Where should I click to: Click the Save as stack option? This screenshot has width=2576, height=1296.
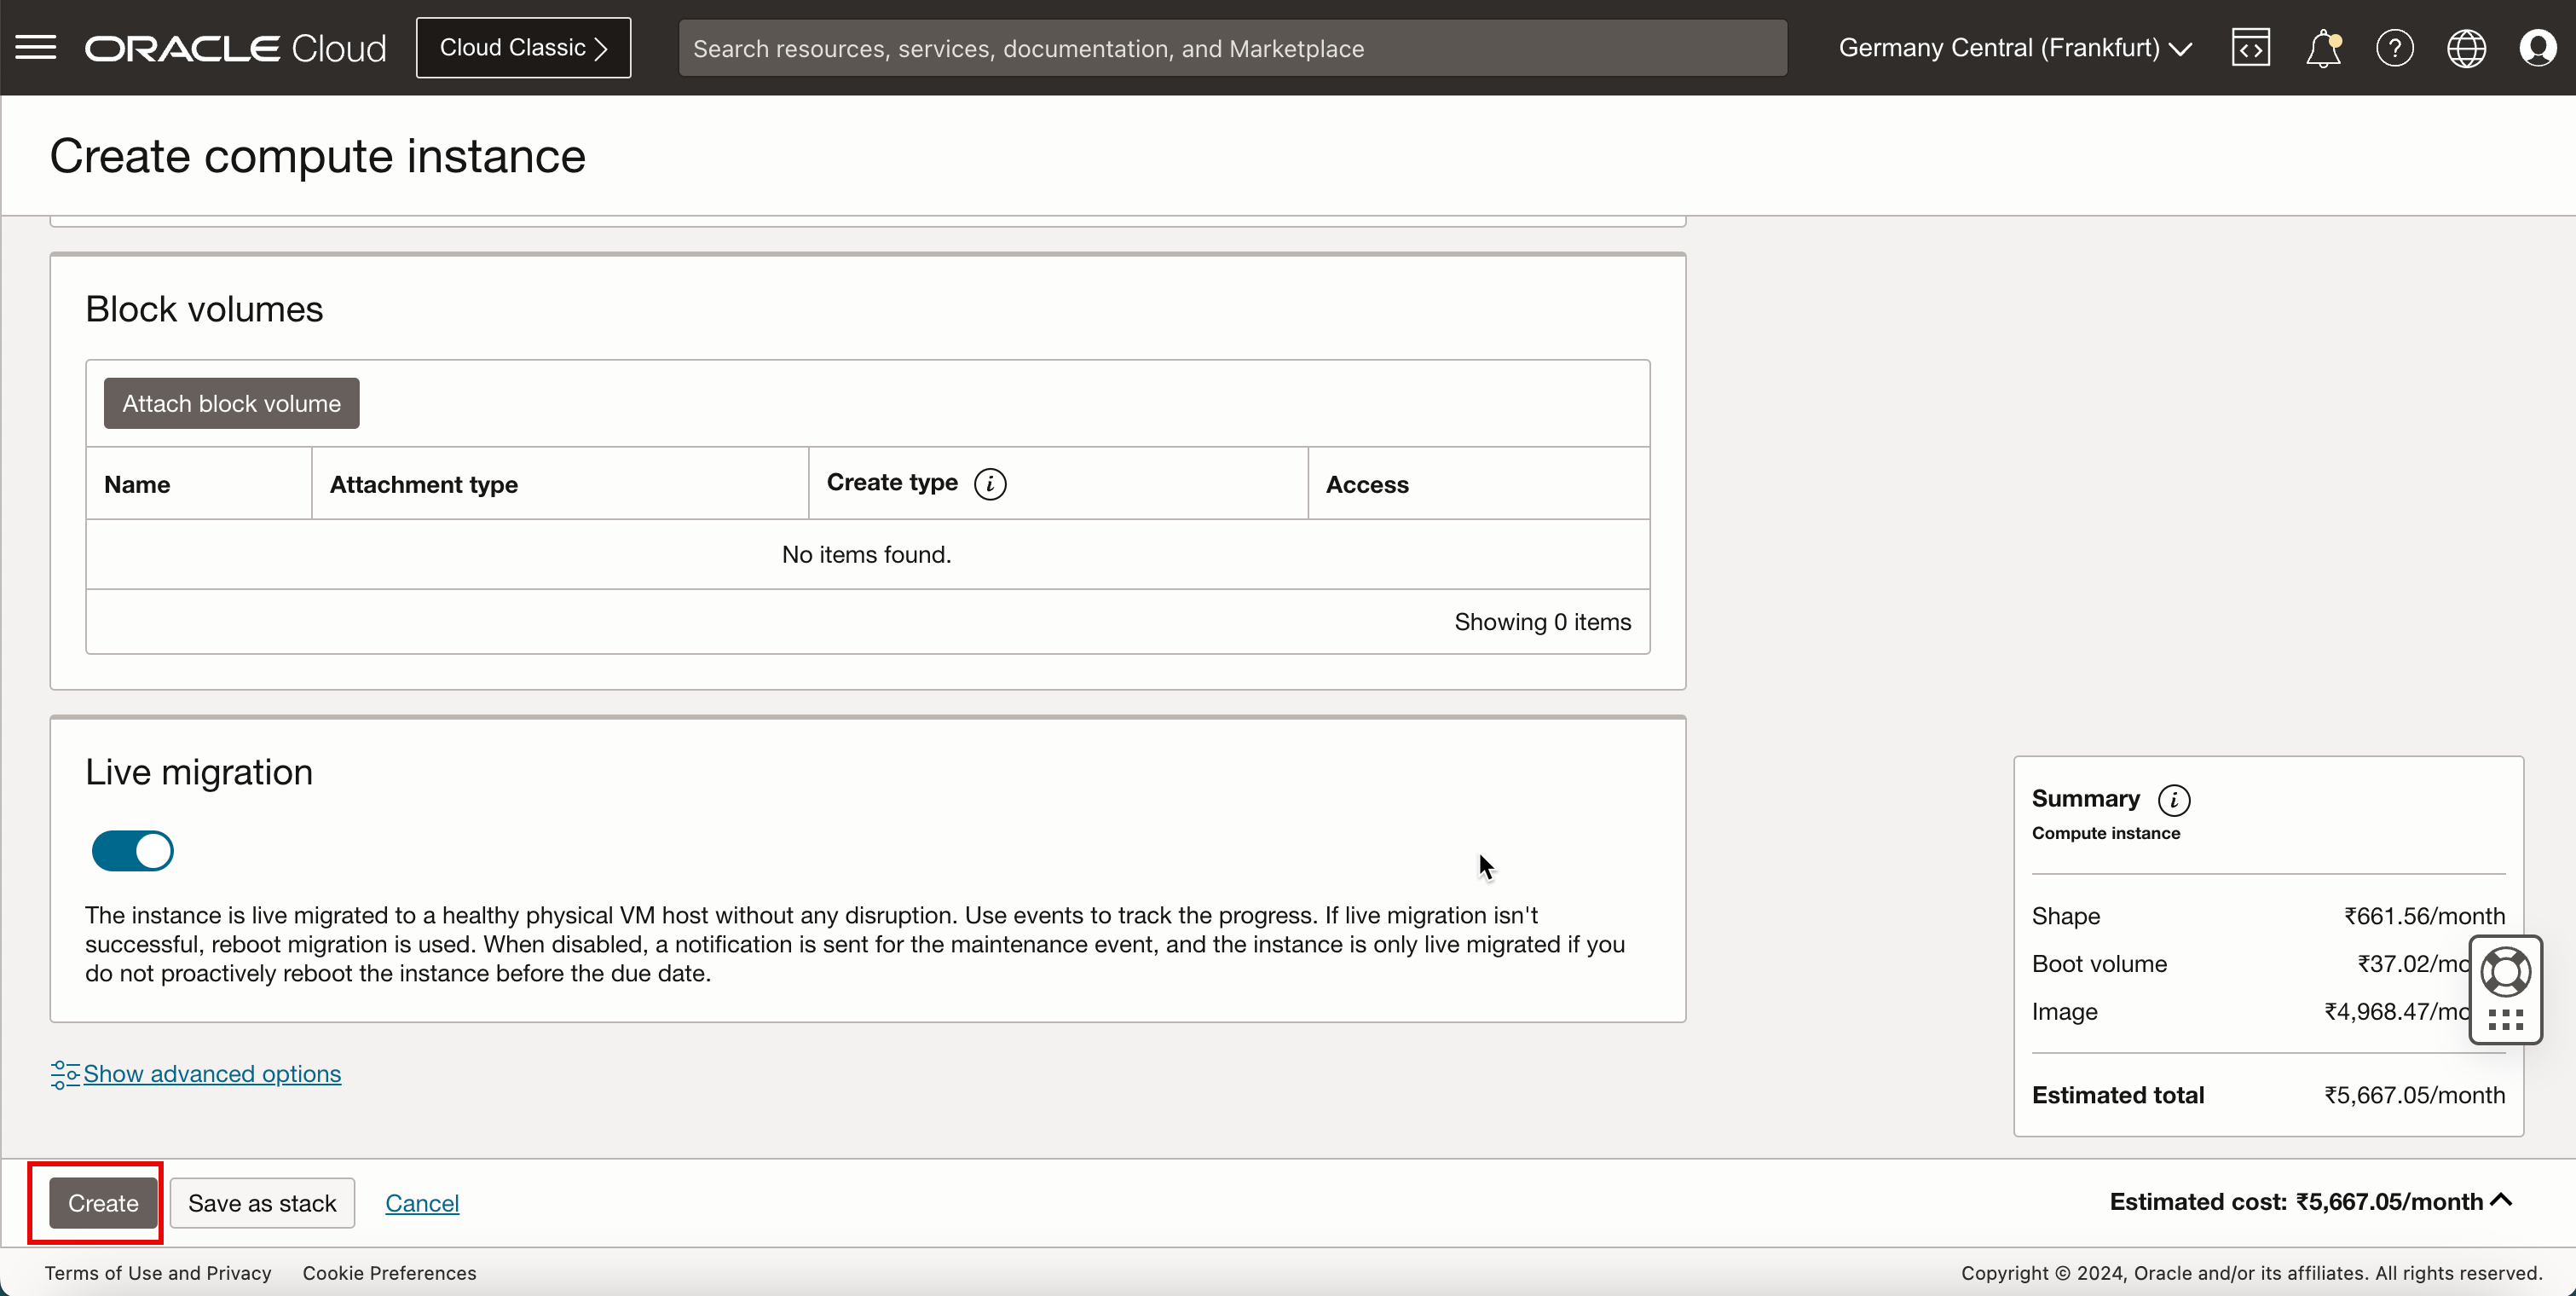[263, 1201]
